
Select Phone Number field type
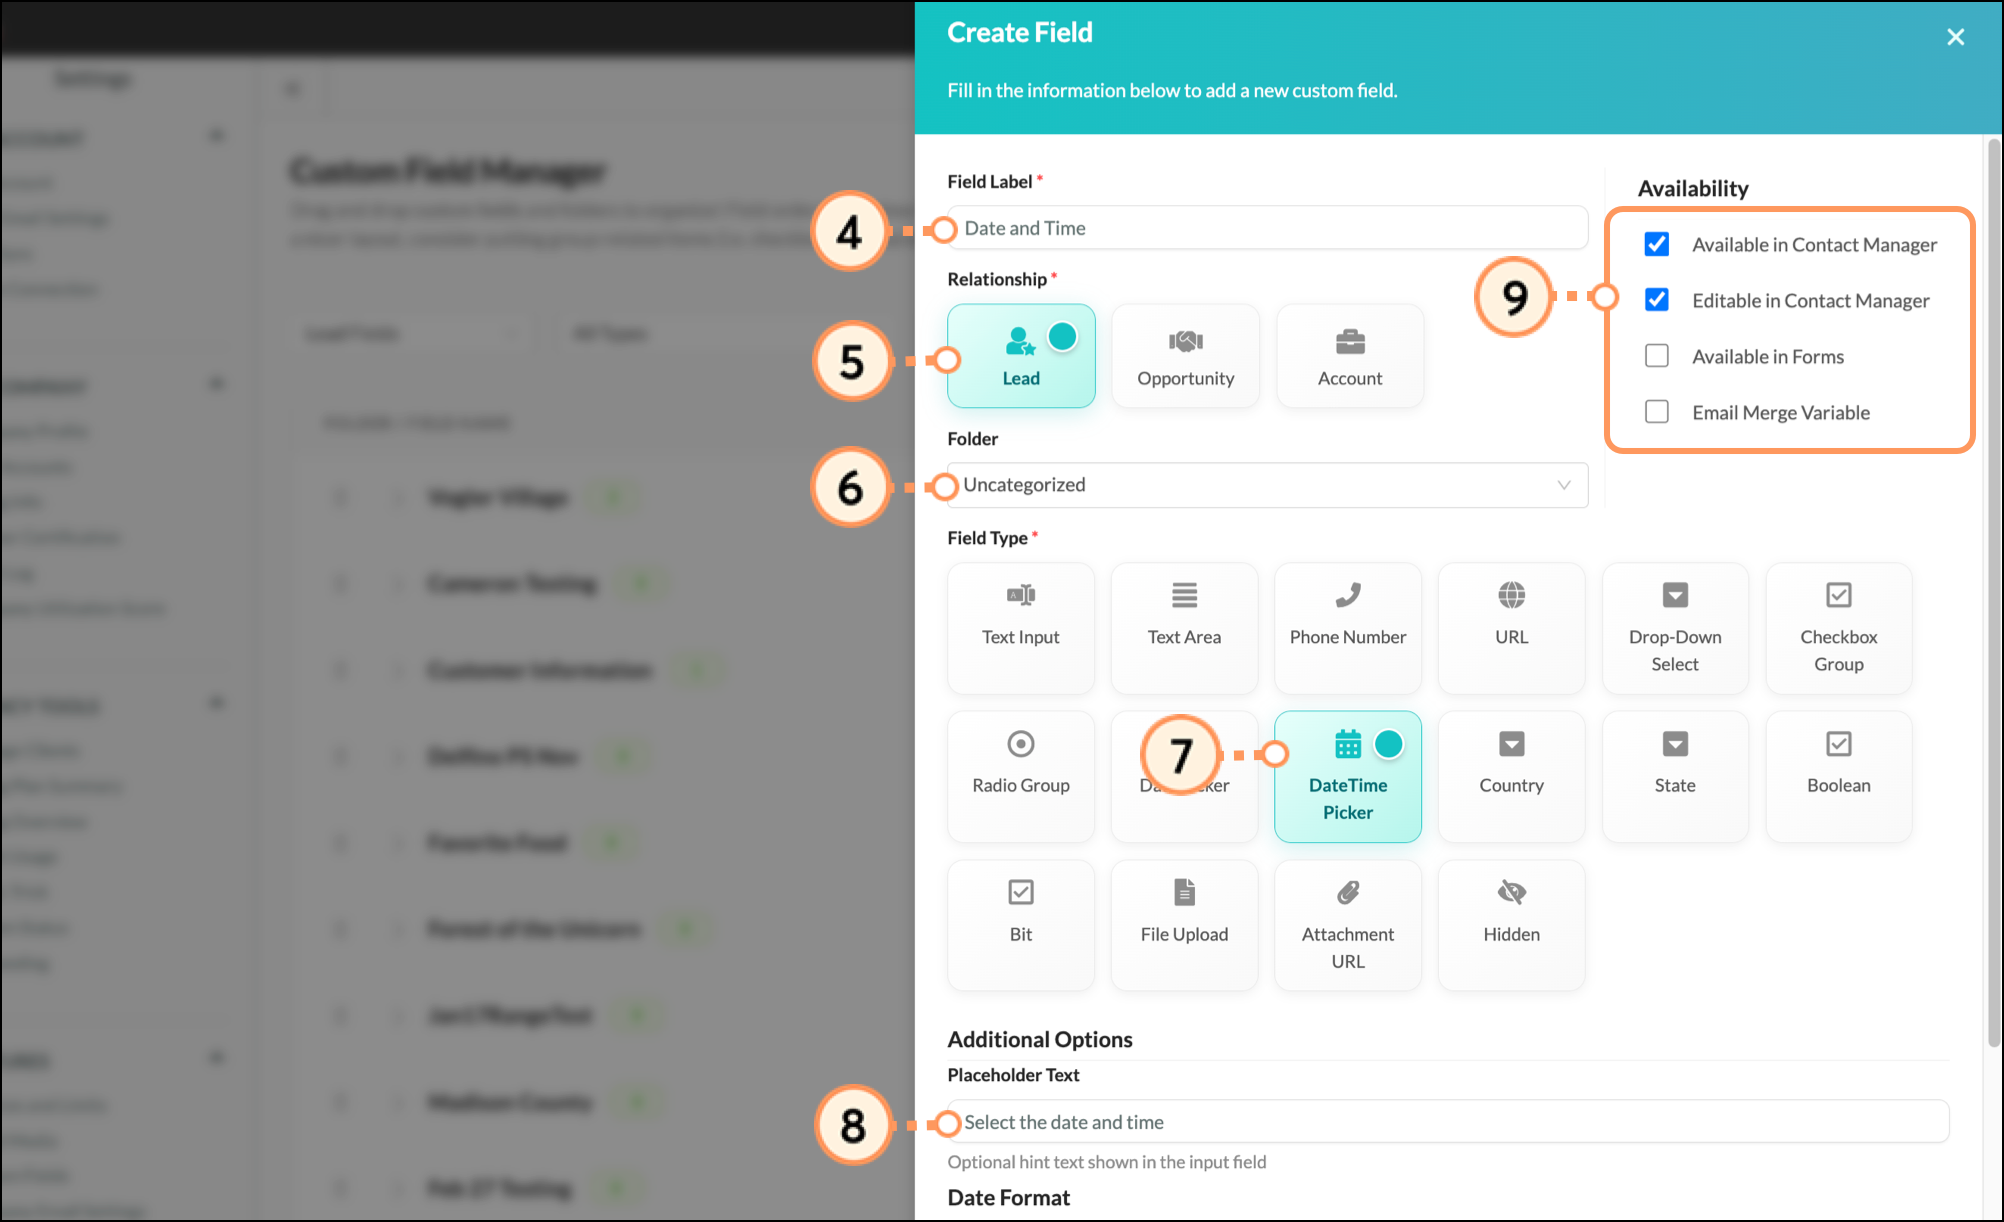click(x=1348, y=628)
